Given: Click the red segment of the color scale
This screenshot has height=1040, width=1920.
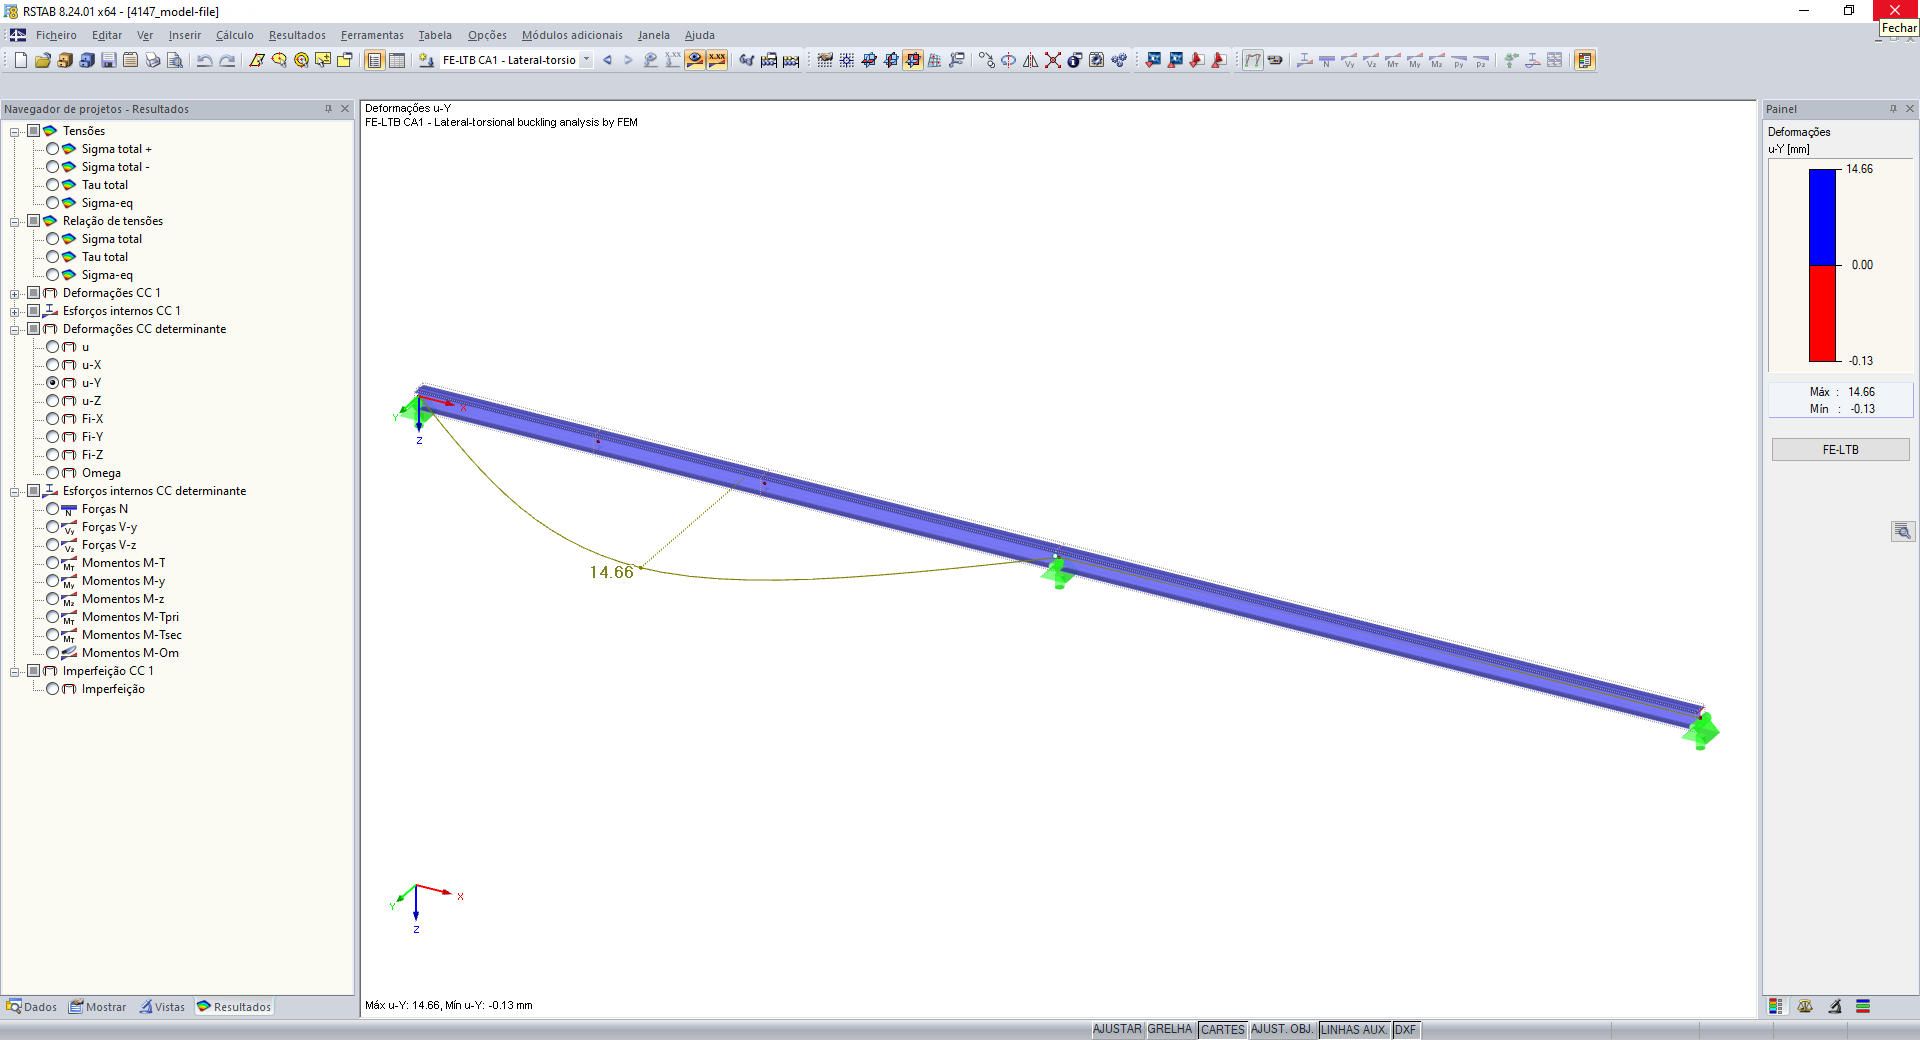Looking at the screenshot, I should tap(1823, 313).
